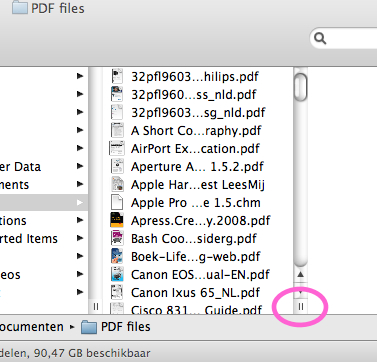
Task: Click the icon of AirPort Ex...cation.pdf
Action: coord(117,149)
